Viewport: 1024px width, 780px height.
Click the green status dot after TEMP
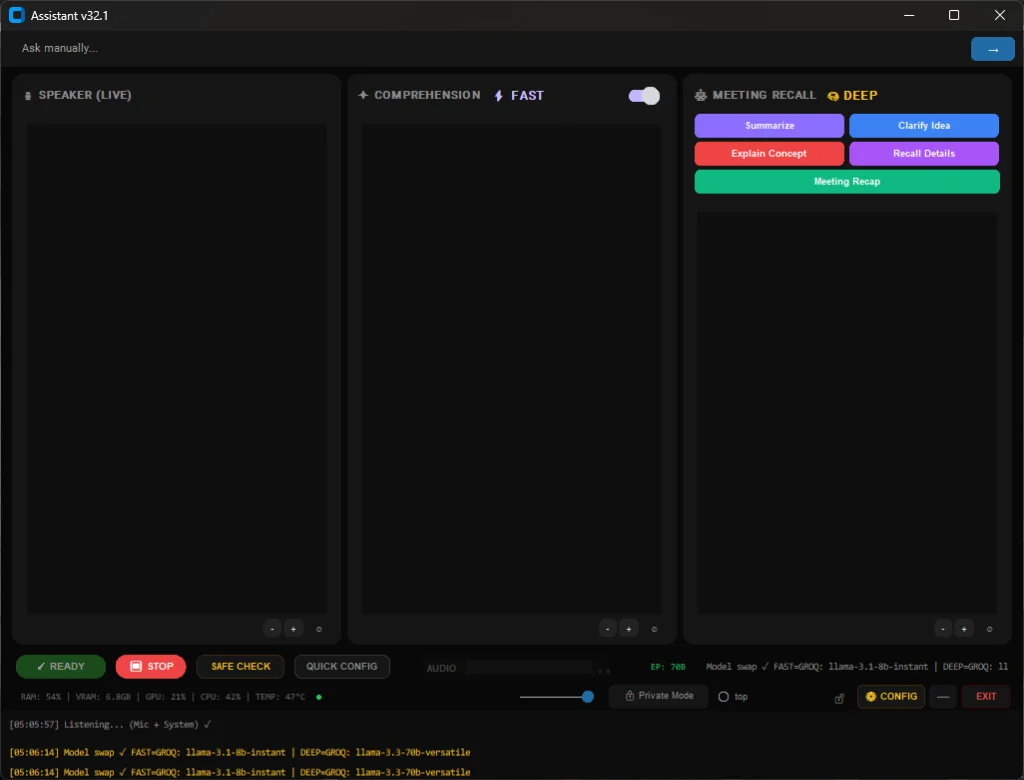[x=319, y=697]
